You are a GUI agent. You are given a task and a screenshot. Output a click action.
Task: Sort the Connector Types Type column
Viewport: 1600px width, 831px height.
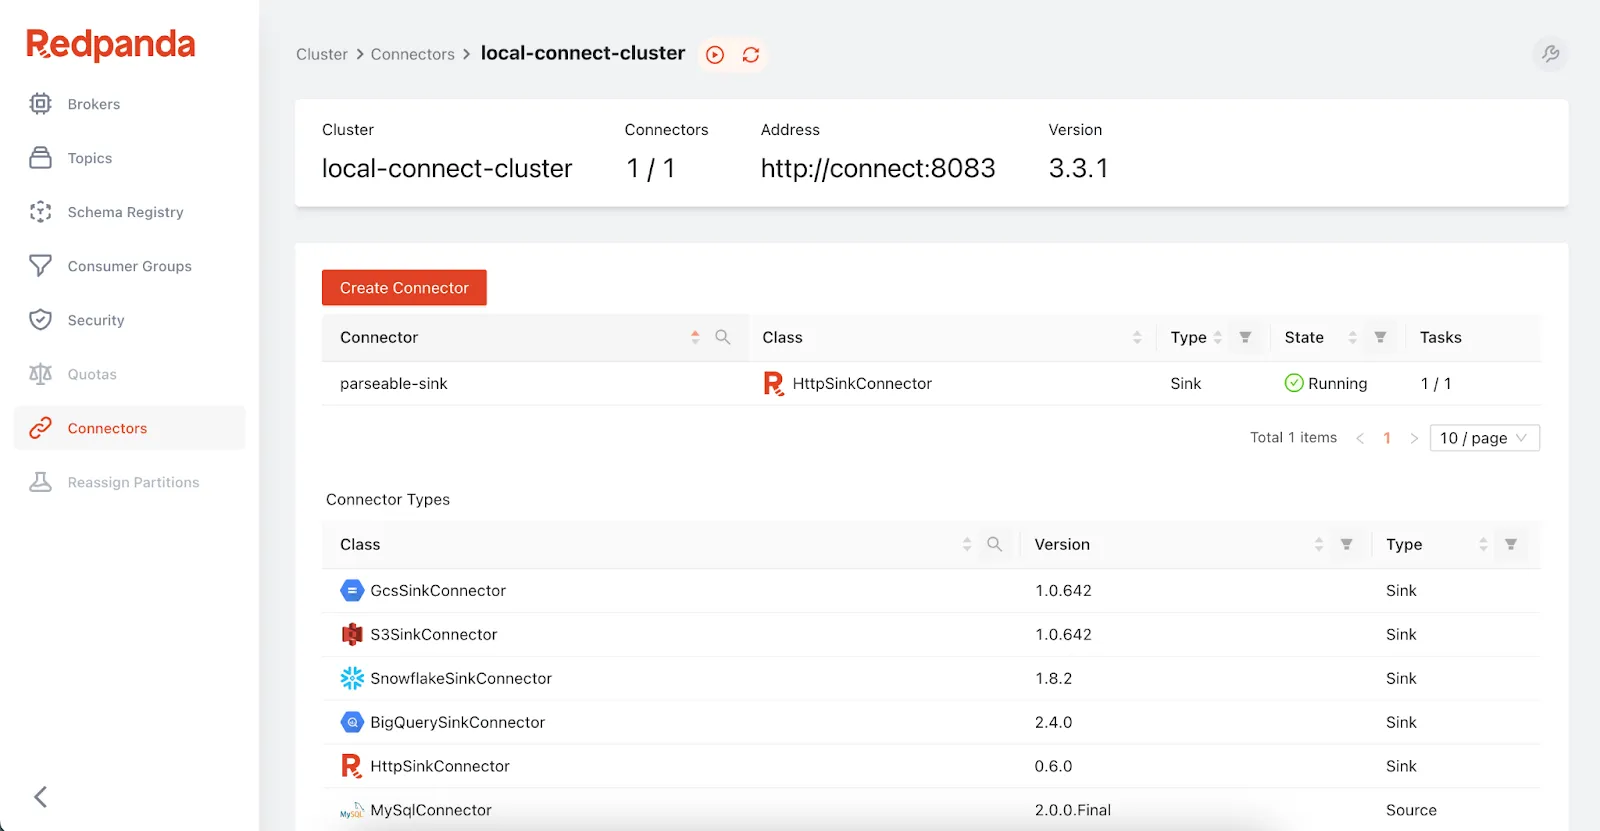pos(1483,545)
